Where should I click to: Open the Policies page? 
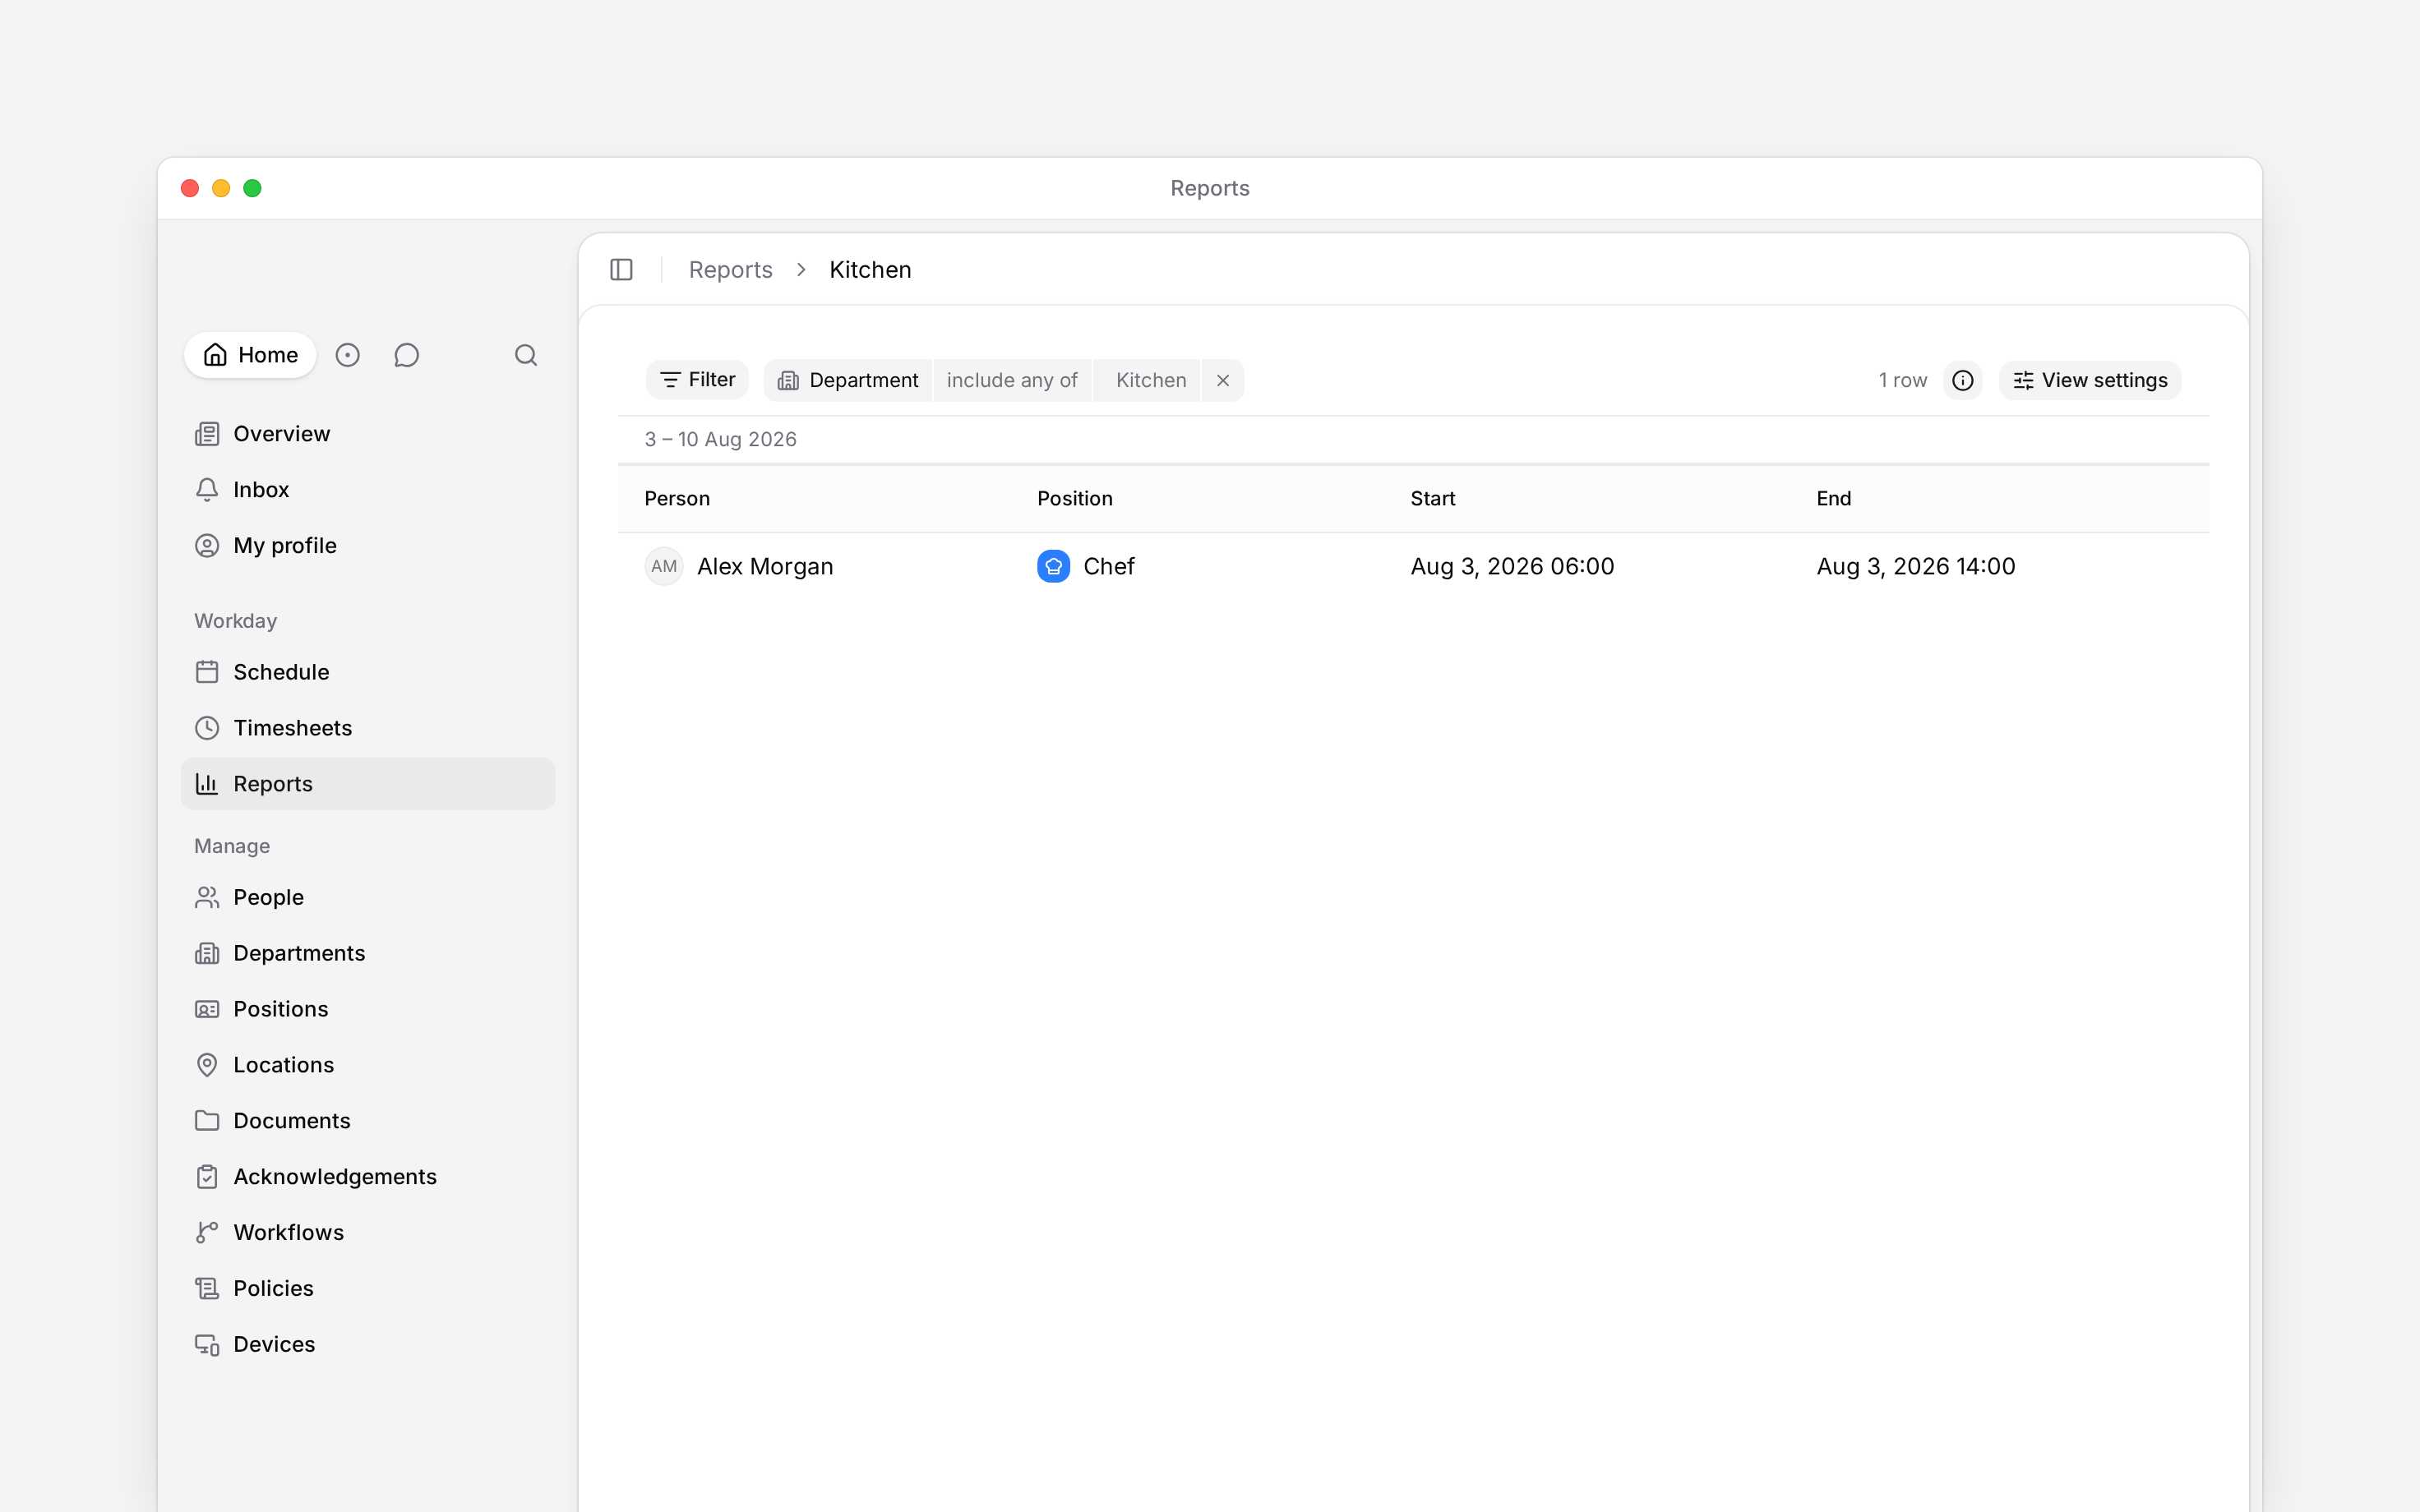click(368, 1289)
